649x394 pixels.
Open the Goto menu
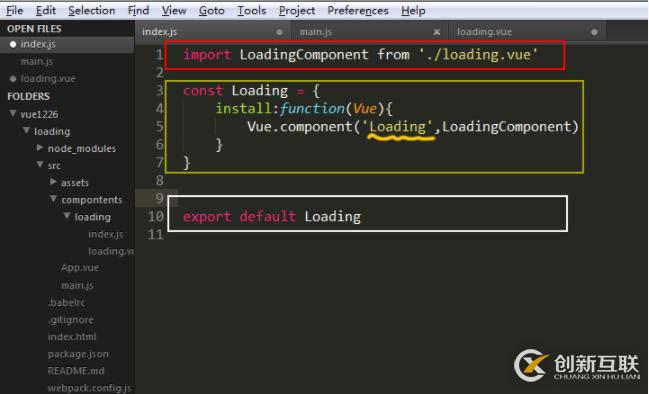212,10
